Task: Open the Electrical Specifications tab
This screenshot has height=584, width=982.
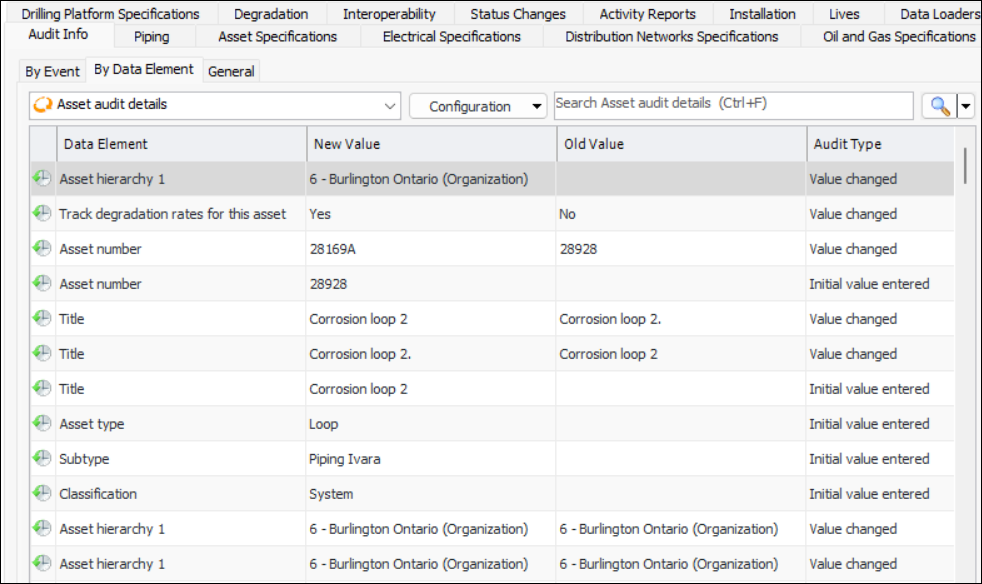Action: pyautogui.click(x=451, y=37)
